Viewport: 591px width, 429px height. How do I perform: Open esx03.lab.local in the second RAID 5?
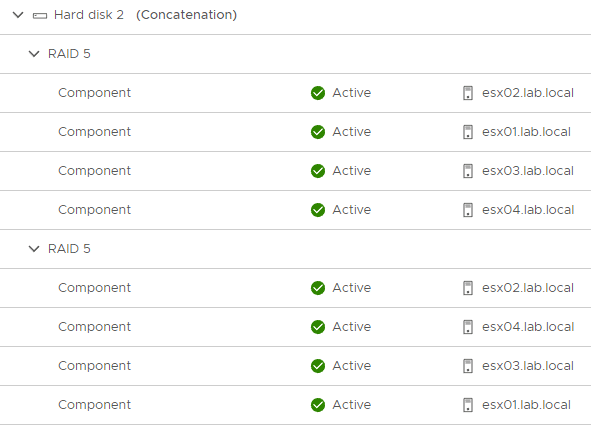(x=528, y=366)
